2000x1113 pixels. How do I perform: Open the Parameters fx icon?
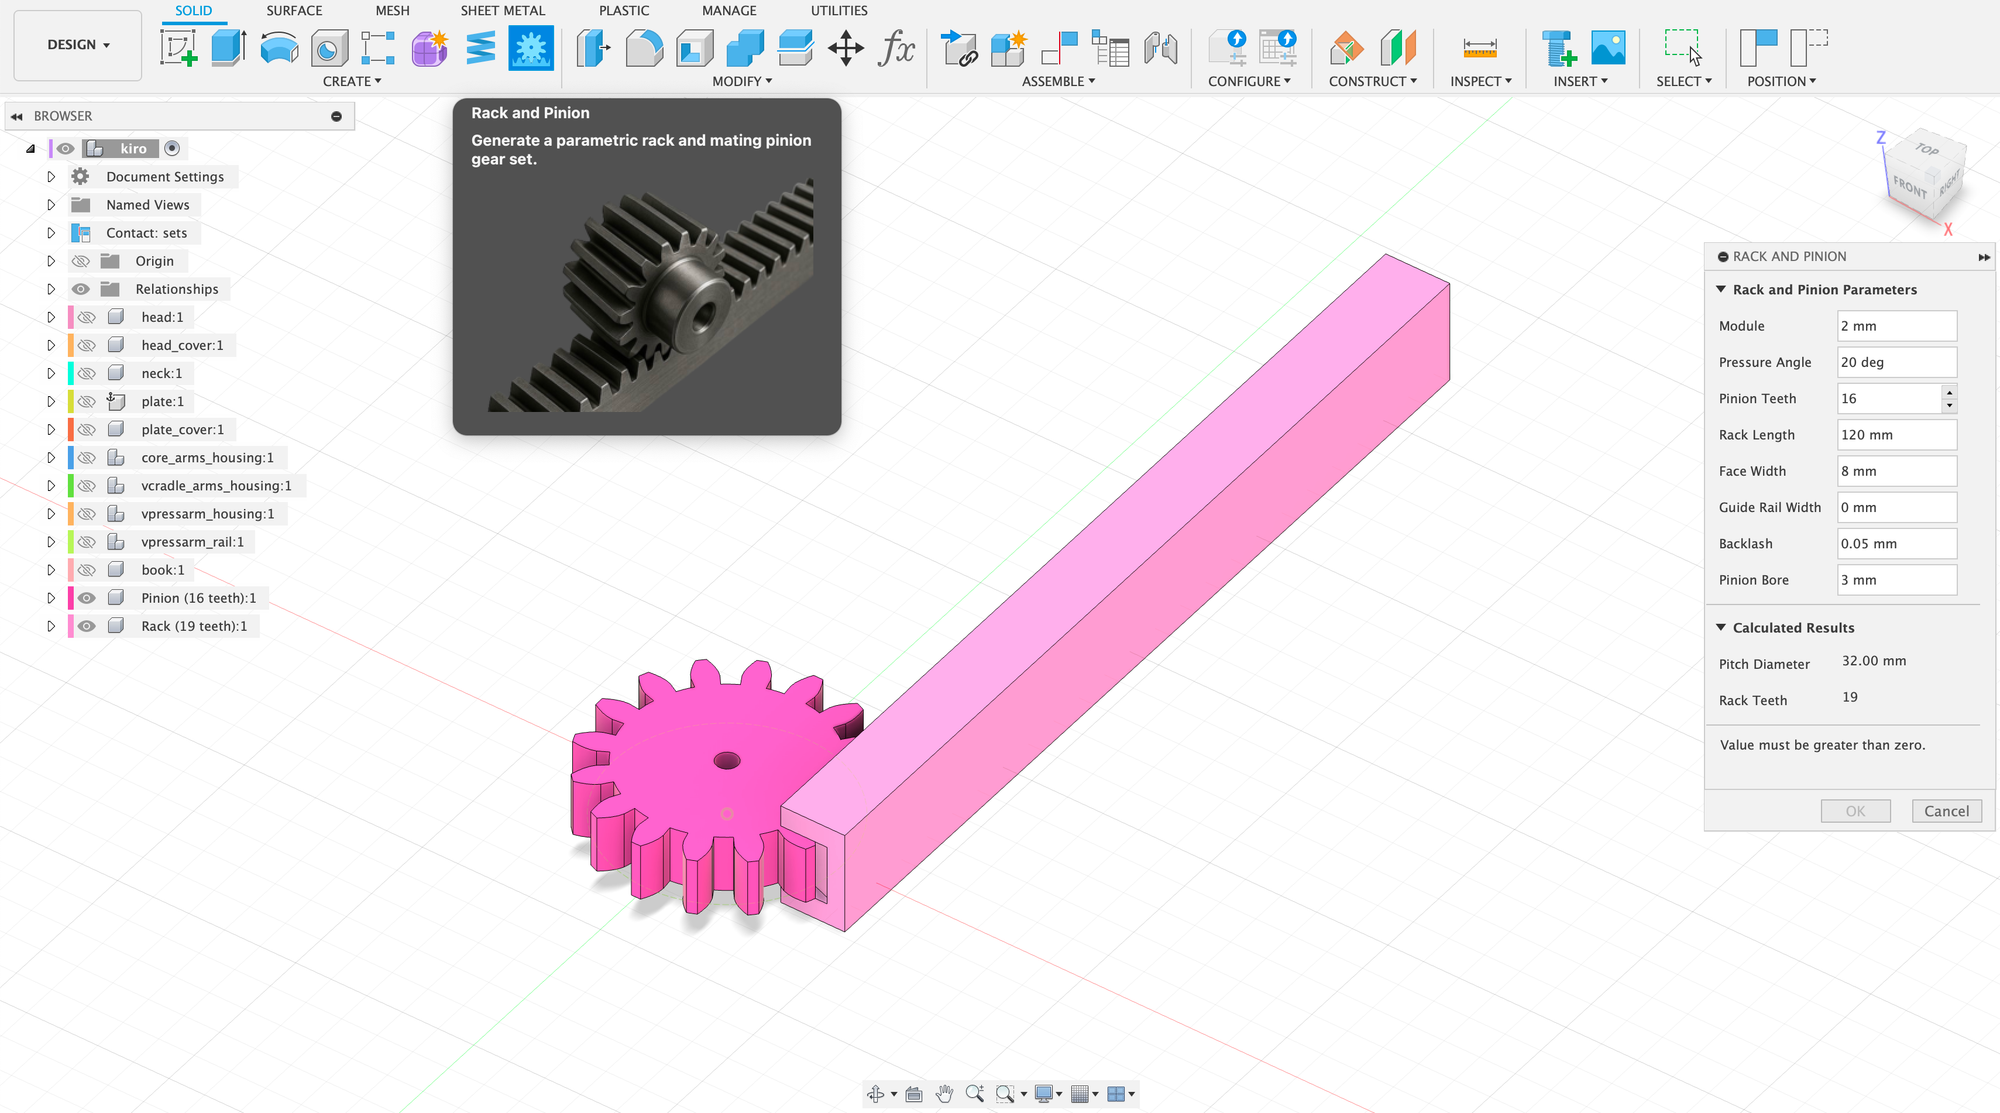(x=896, y=48)
